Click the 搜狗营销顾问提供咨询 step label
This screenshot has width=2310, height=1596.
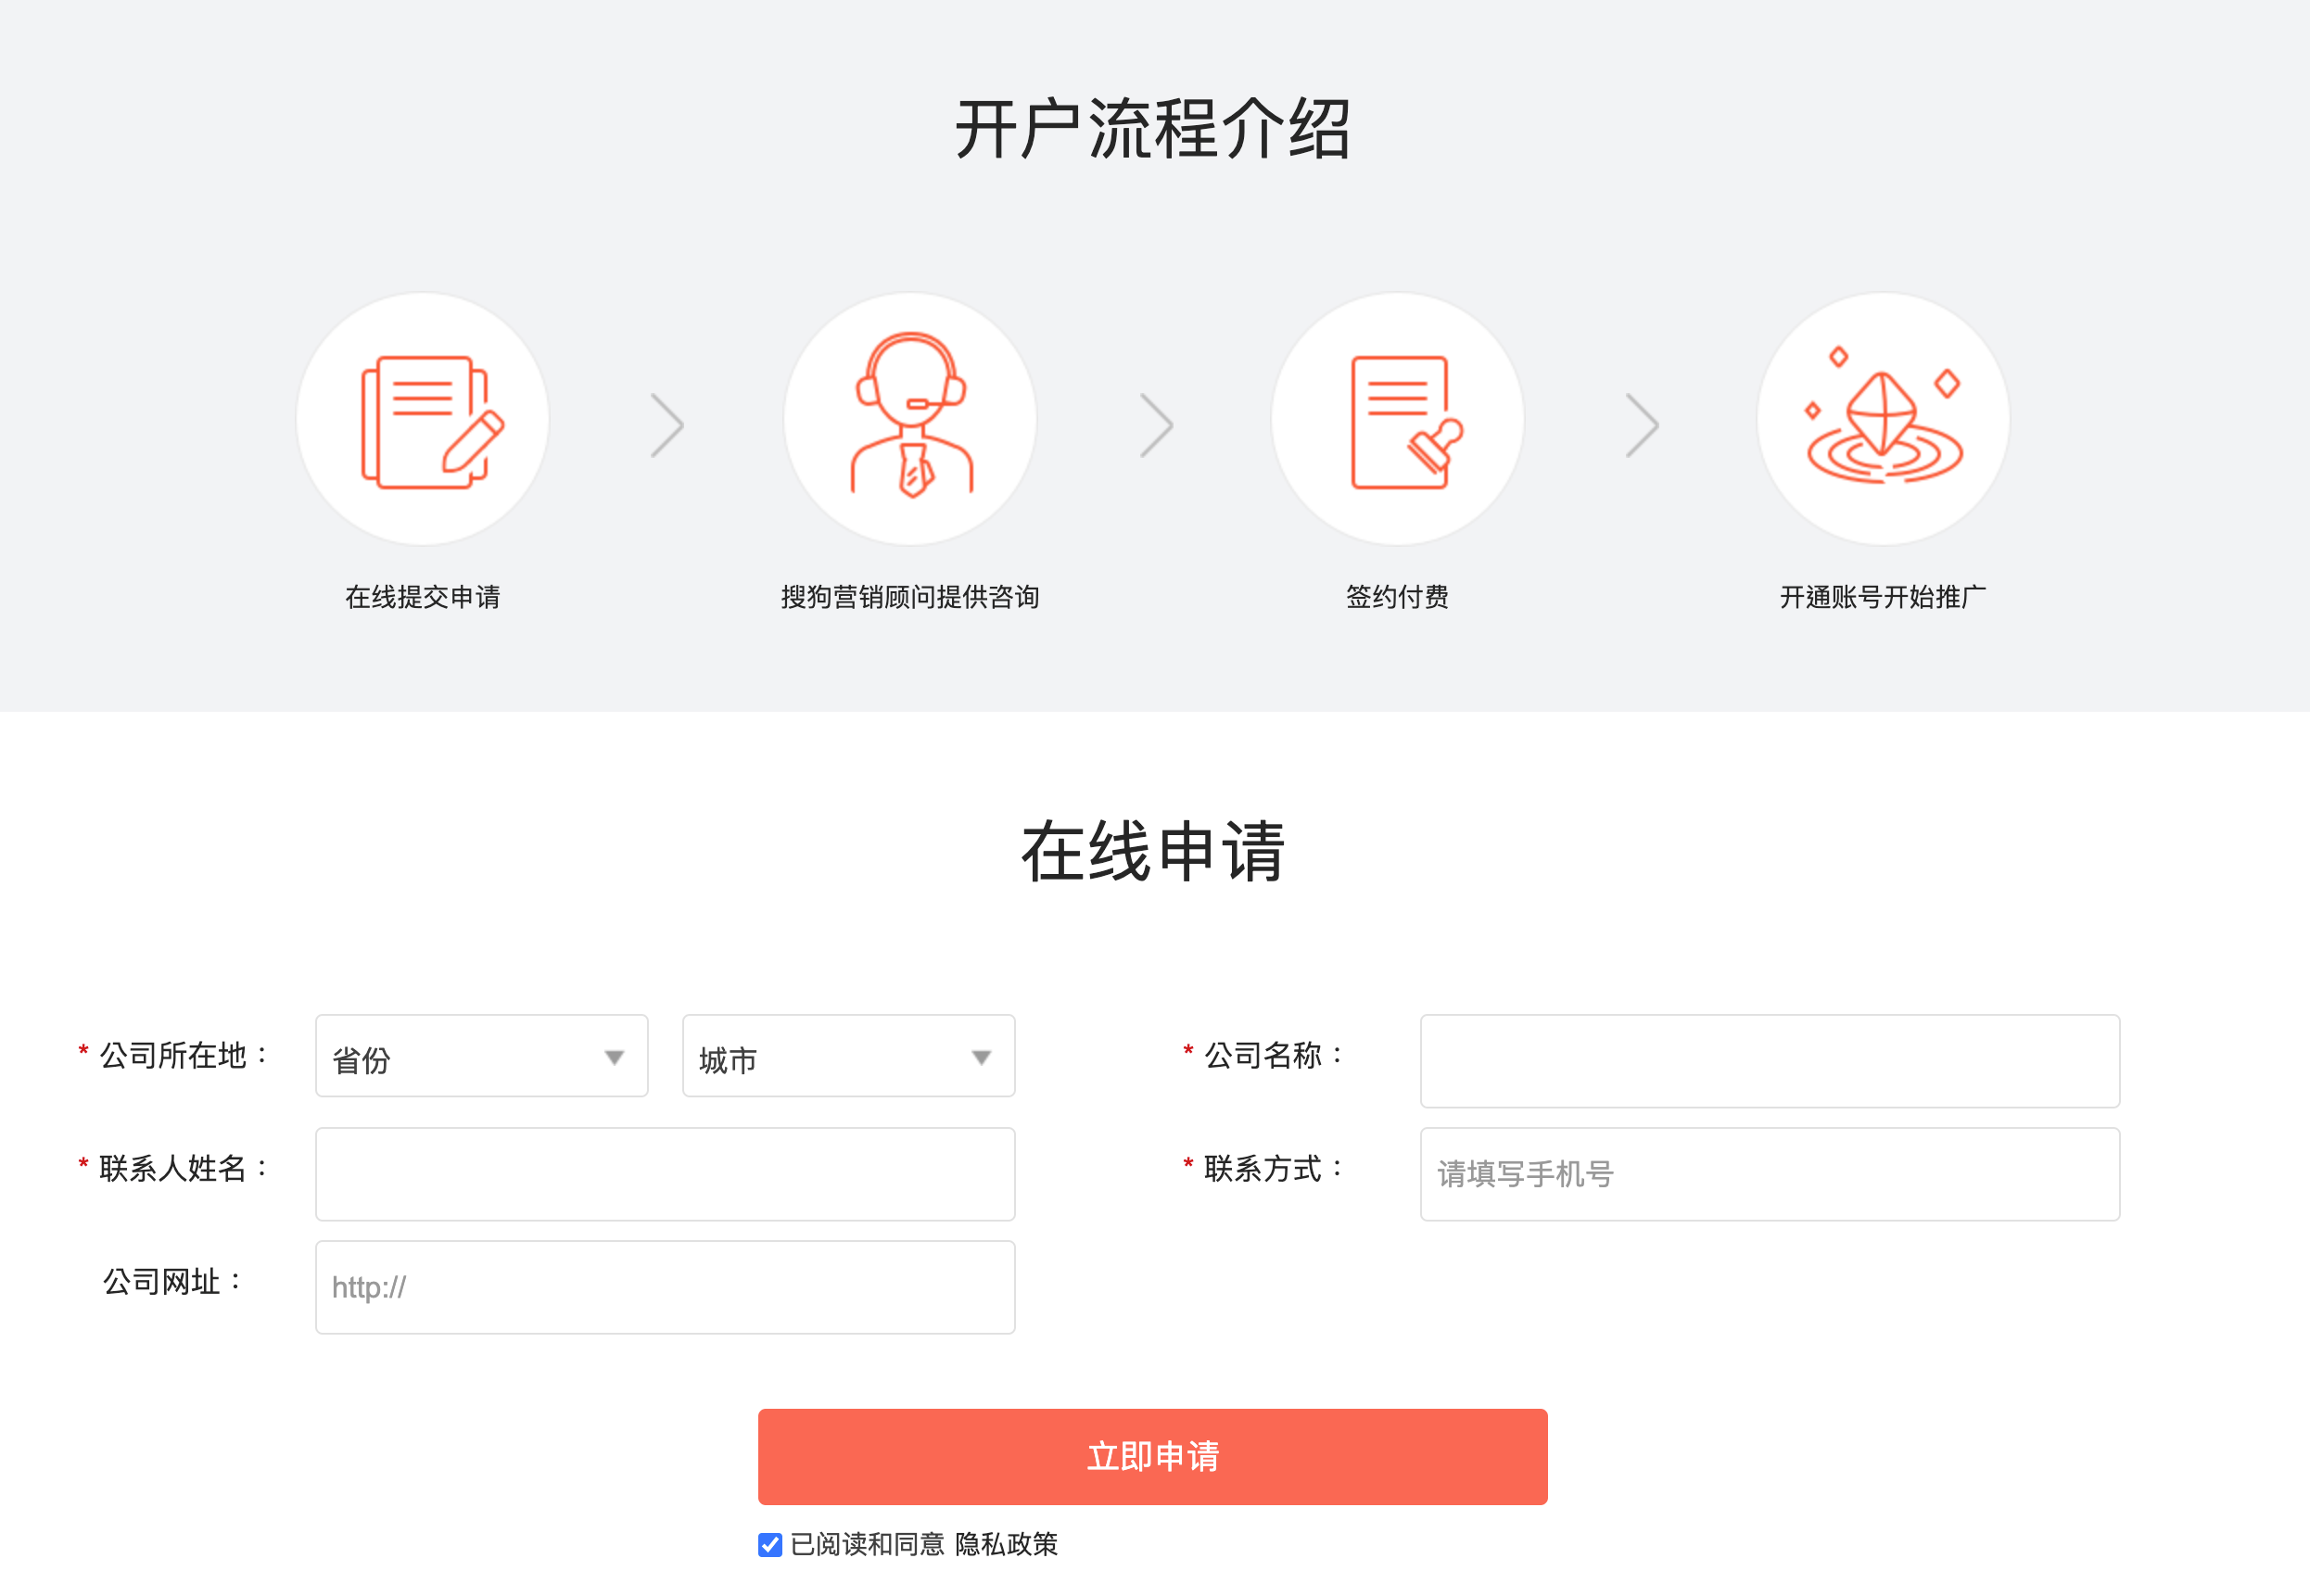click(910, 597)
